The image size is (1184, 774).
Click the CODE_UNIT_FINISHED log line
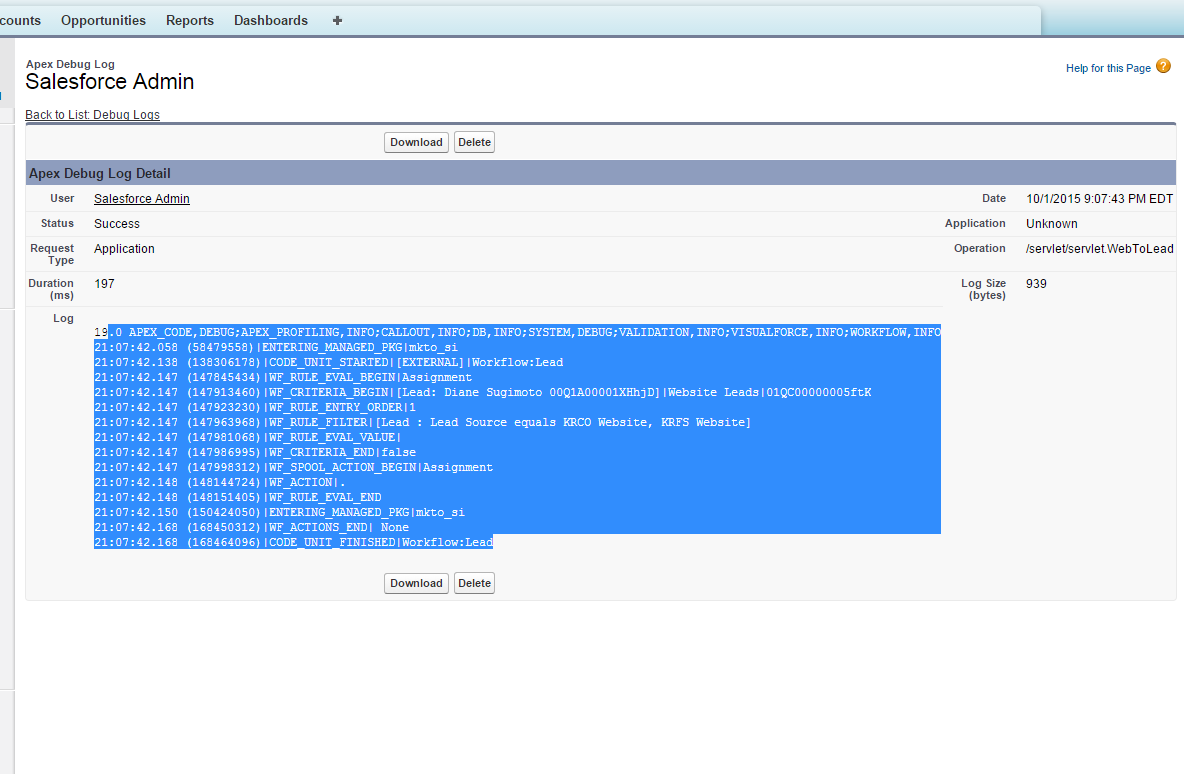coord(293,542)
